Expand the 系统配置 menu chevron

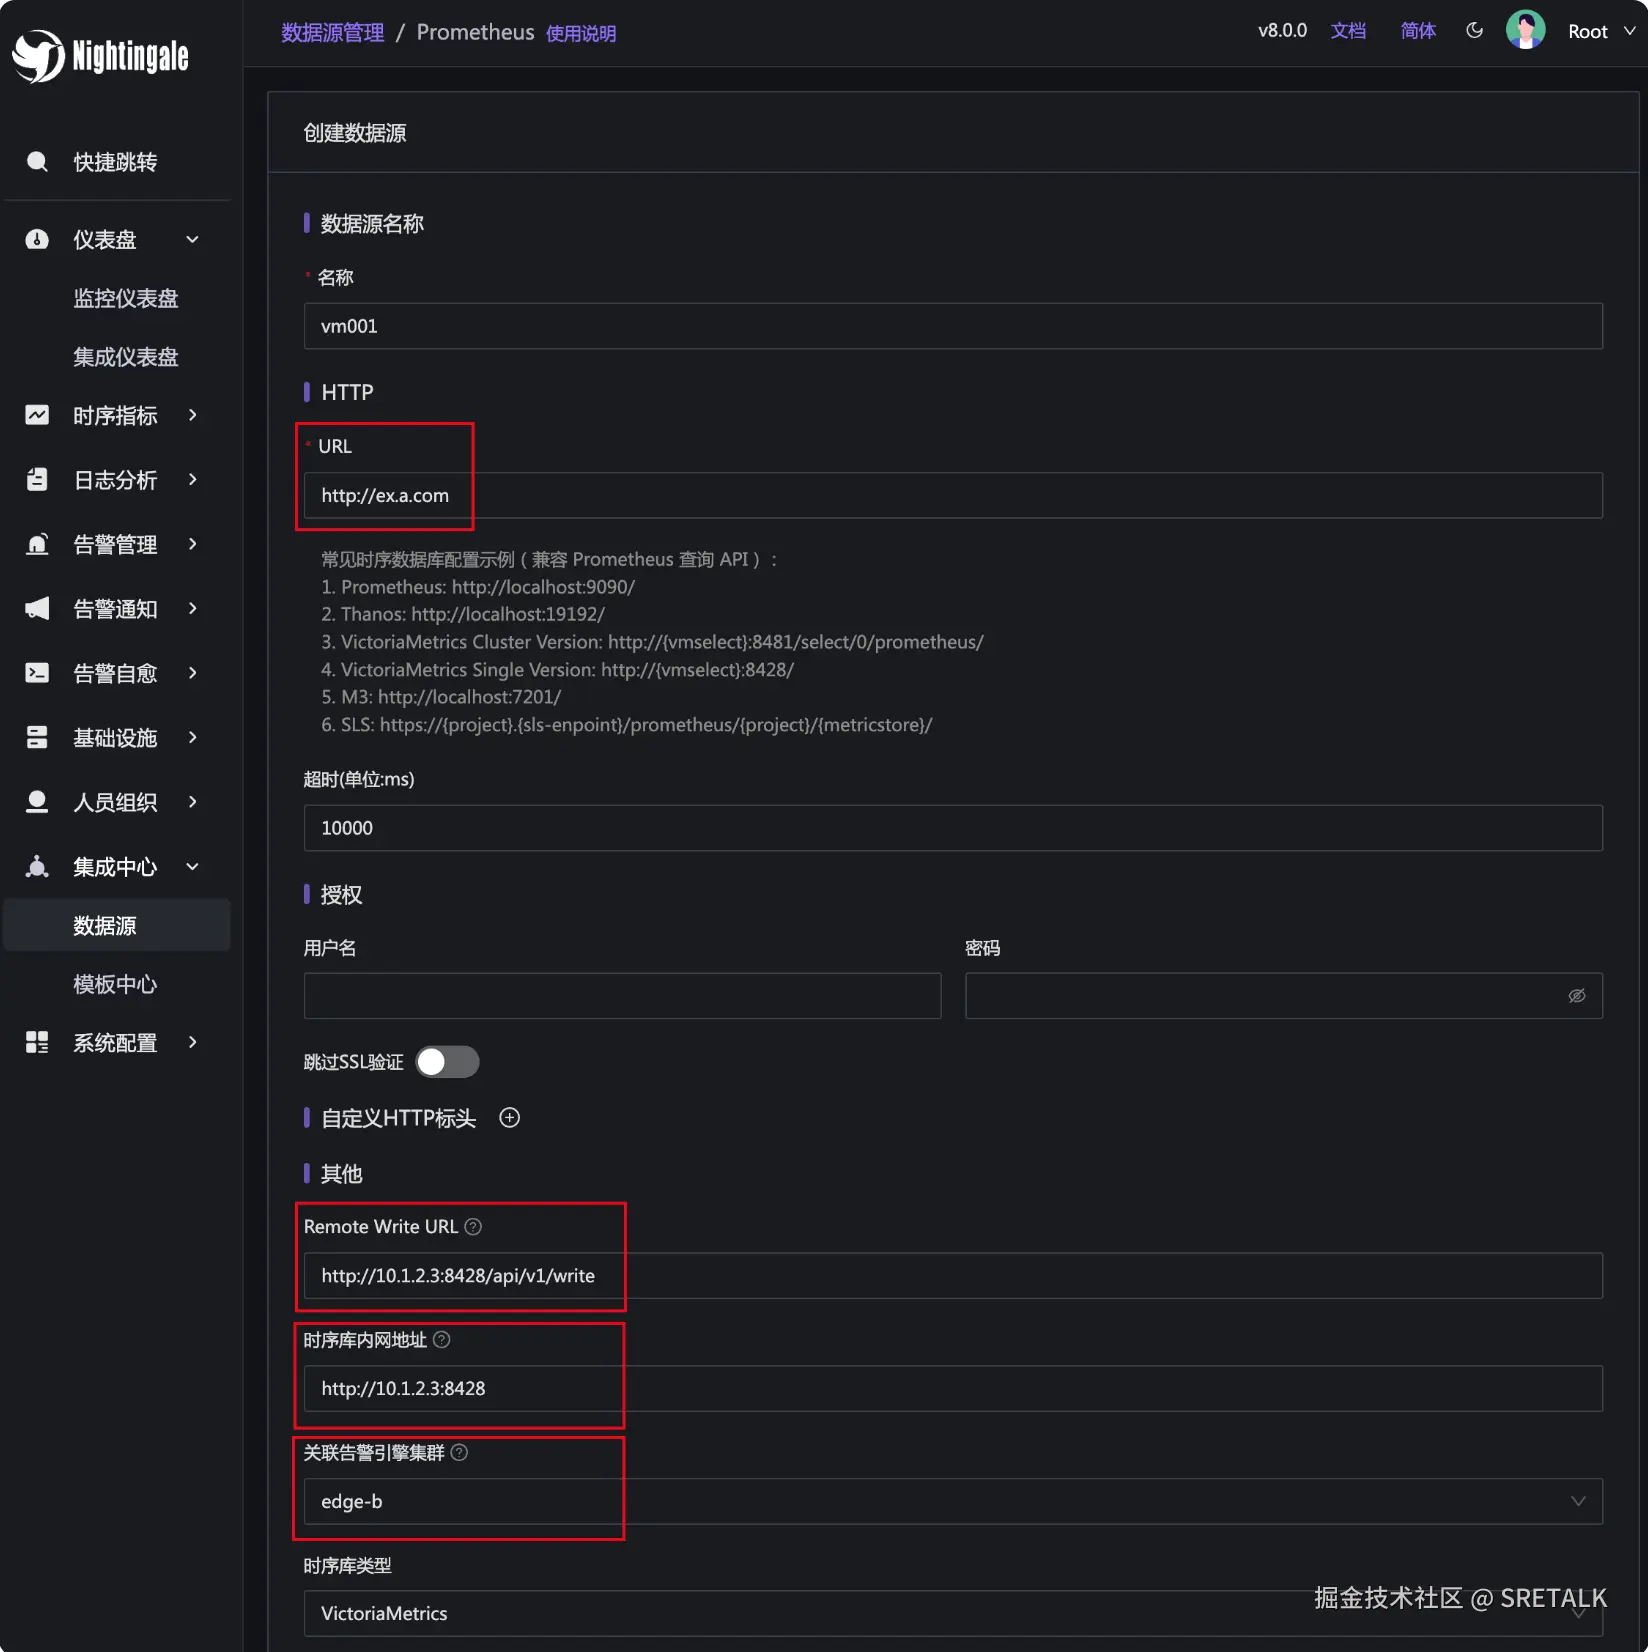click(193, 1043)
